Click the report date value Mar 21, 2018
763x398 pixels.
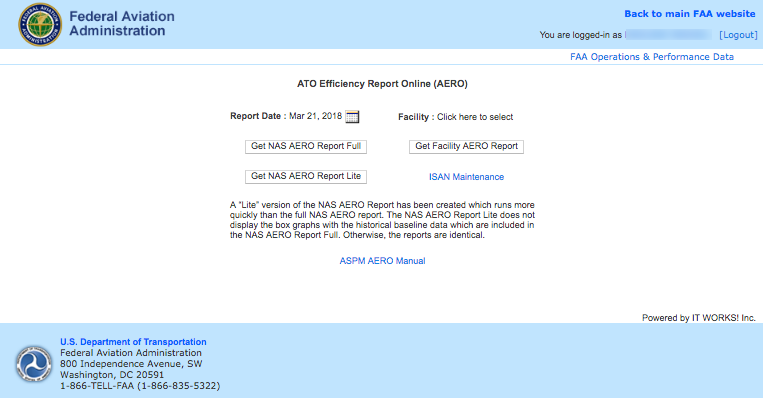tap(315, 116)
